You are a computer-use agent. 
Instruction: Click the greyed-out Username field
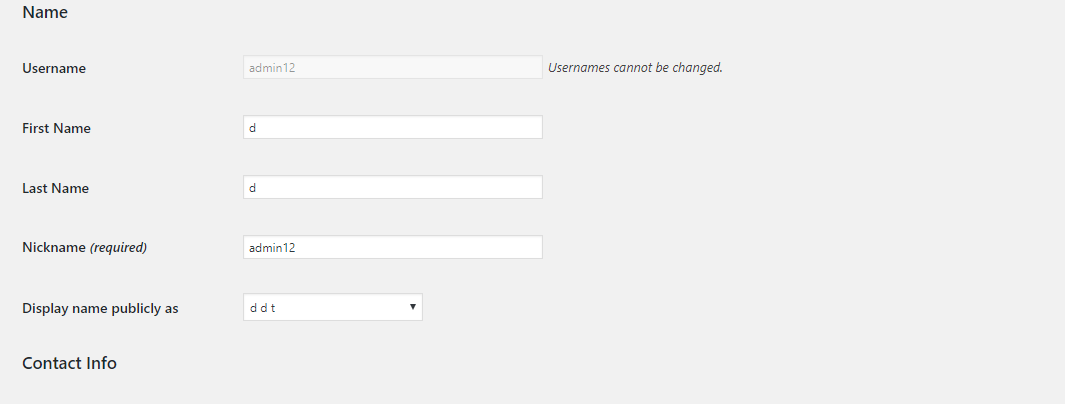(x=392, y=68)
